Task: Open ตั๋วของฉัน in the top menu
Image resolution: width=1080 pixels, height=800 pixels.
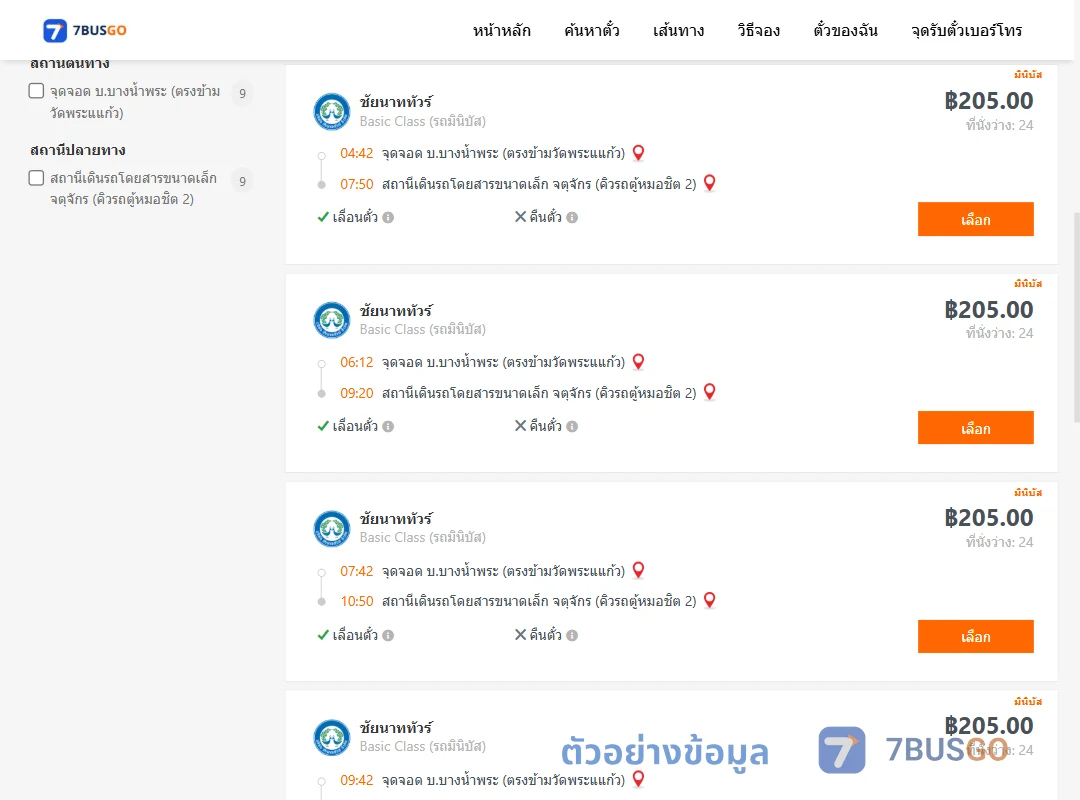Action: (x=845, y=30)
